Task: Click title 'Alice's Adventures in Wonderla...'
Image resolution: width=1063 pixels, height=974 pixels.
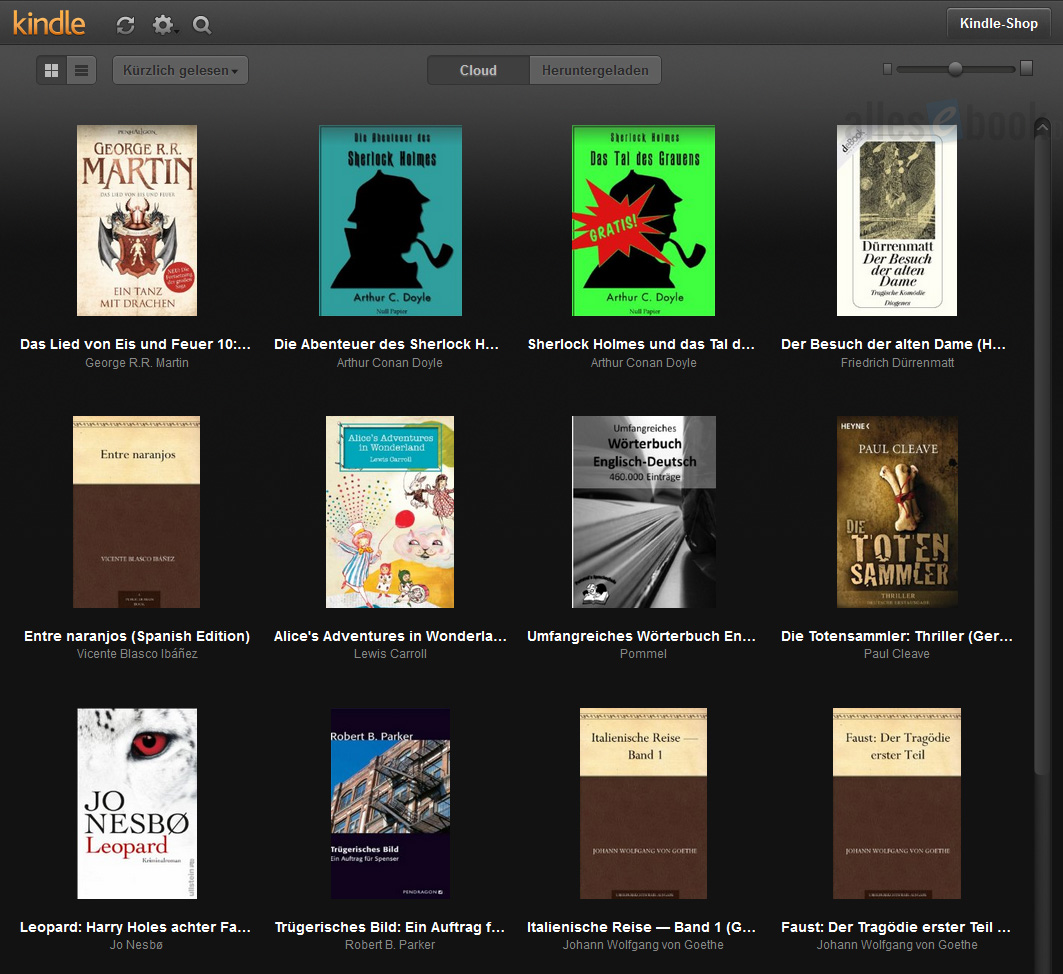Action: click(x=390, y=636)
